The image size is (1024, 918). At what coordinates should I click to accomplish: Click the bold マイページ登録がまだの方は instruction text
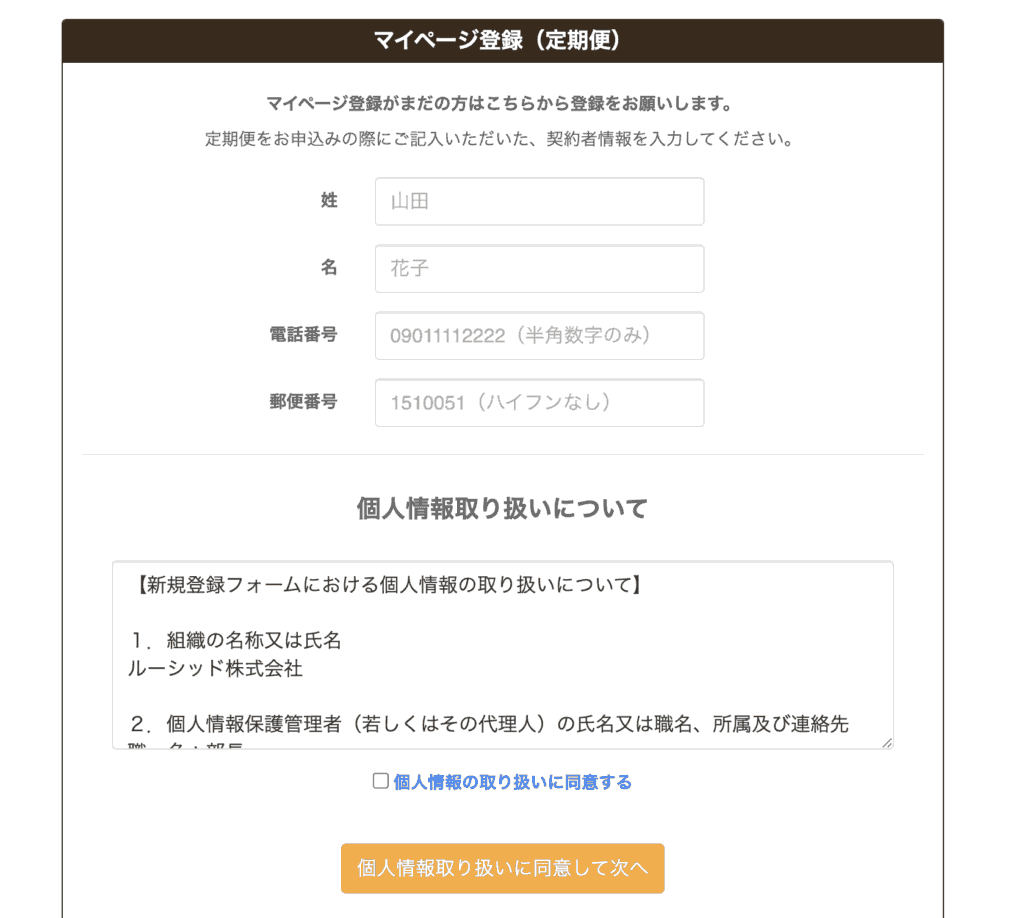pyautogui.click(x=500, y=104)
